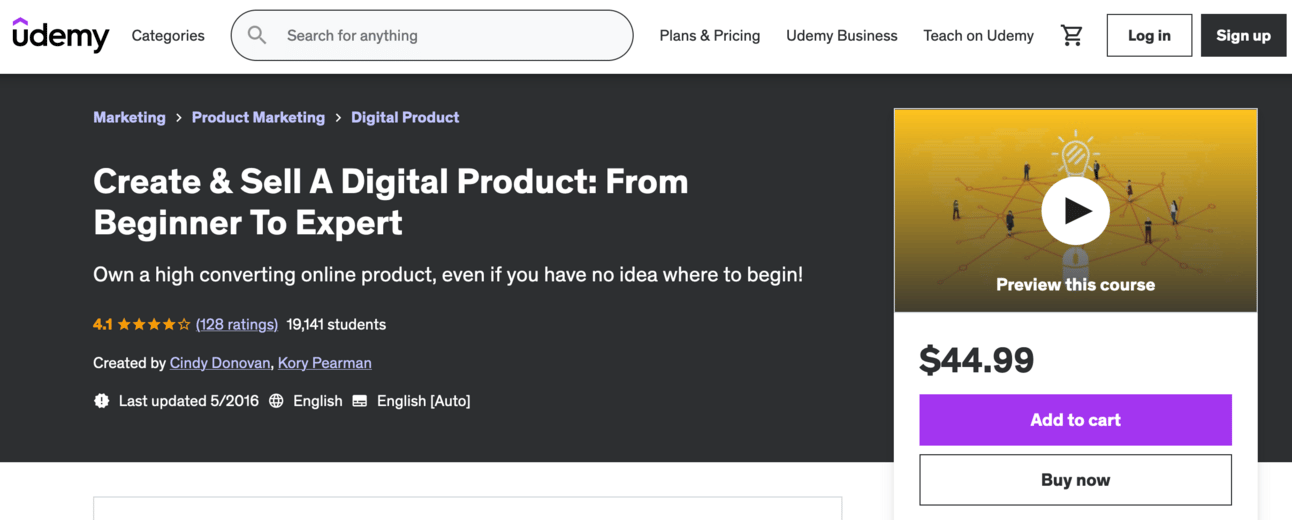The image size is (1292, 520).
Task: Open instructor Cindy Donovan's profile
Action: 220,363
